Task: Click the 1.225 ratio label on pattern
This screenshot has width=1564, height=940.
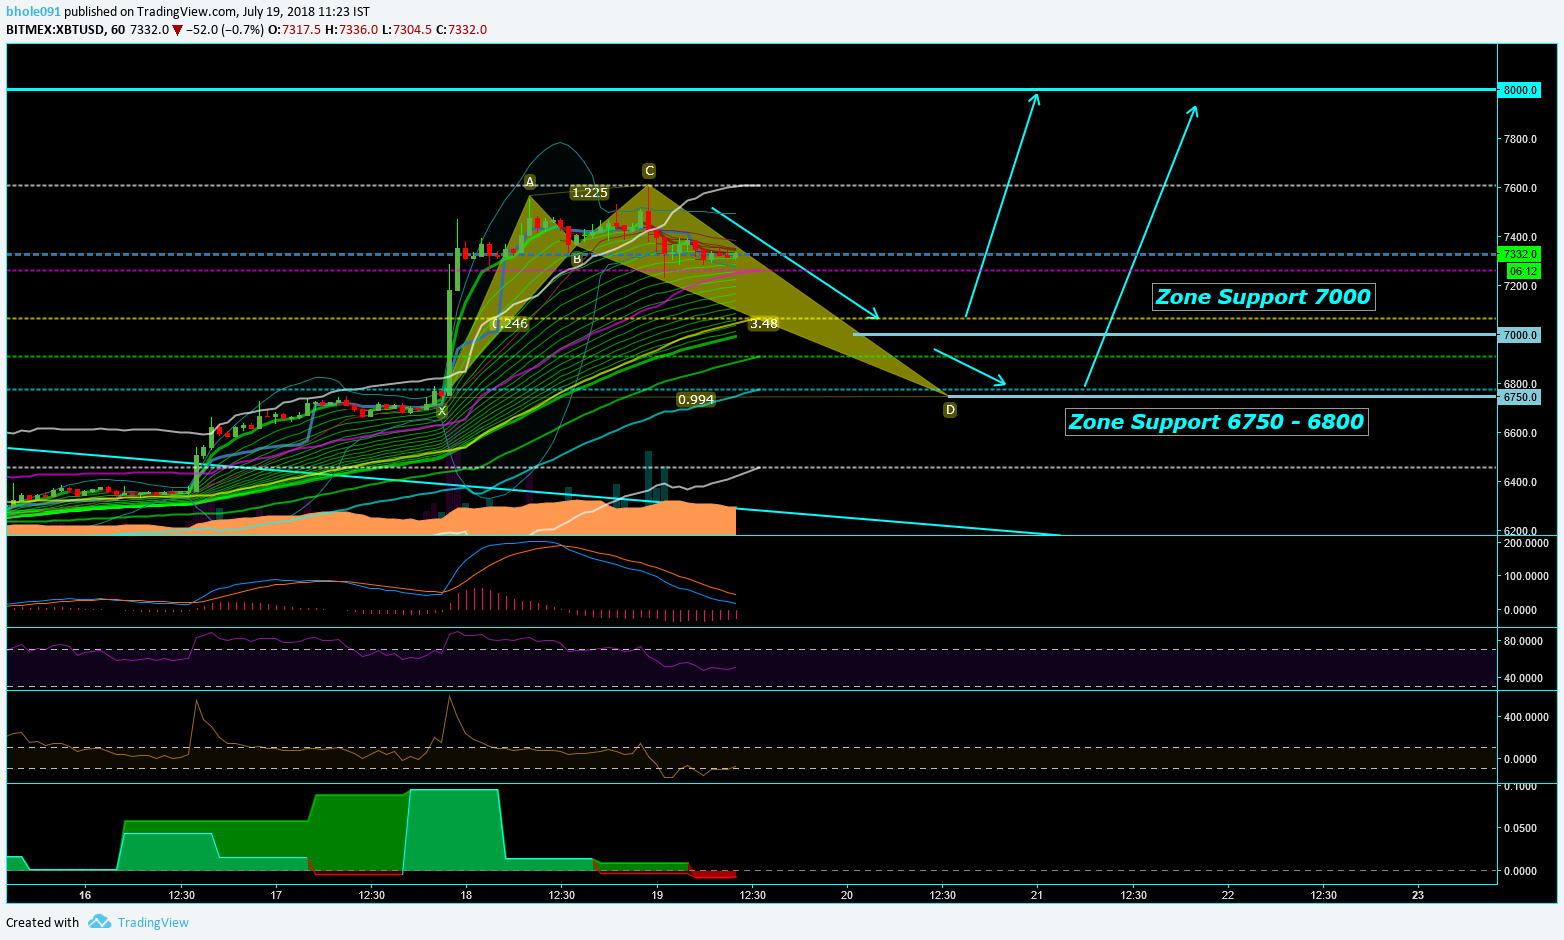Action: point(590,192)
